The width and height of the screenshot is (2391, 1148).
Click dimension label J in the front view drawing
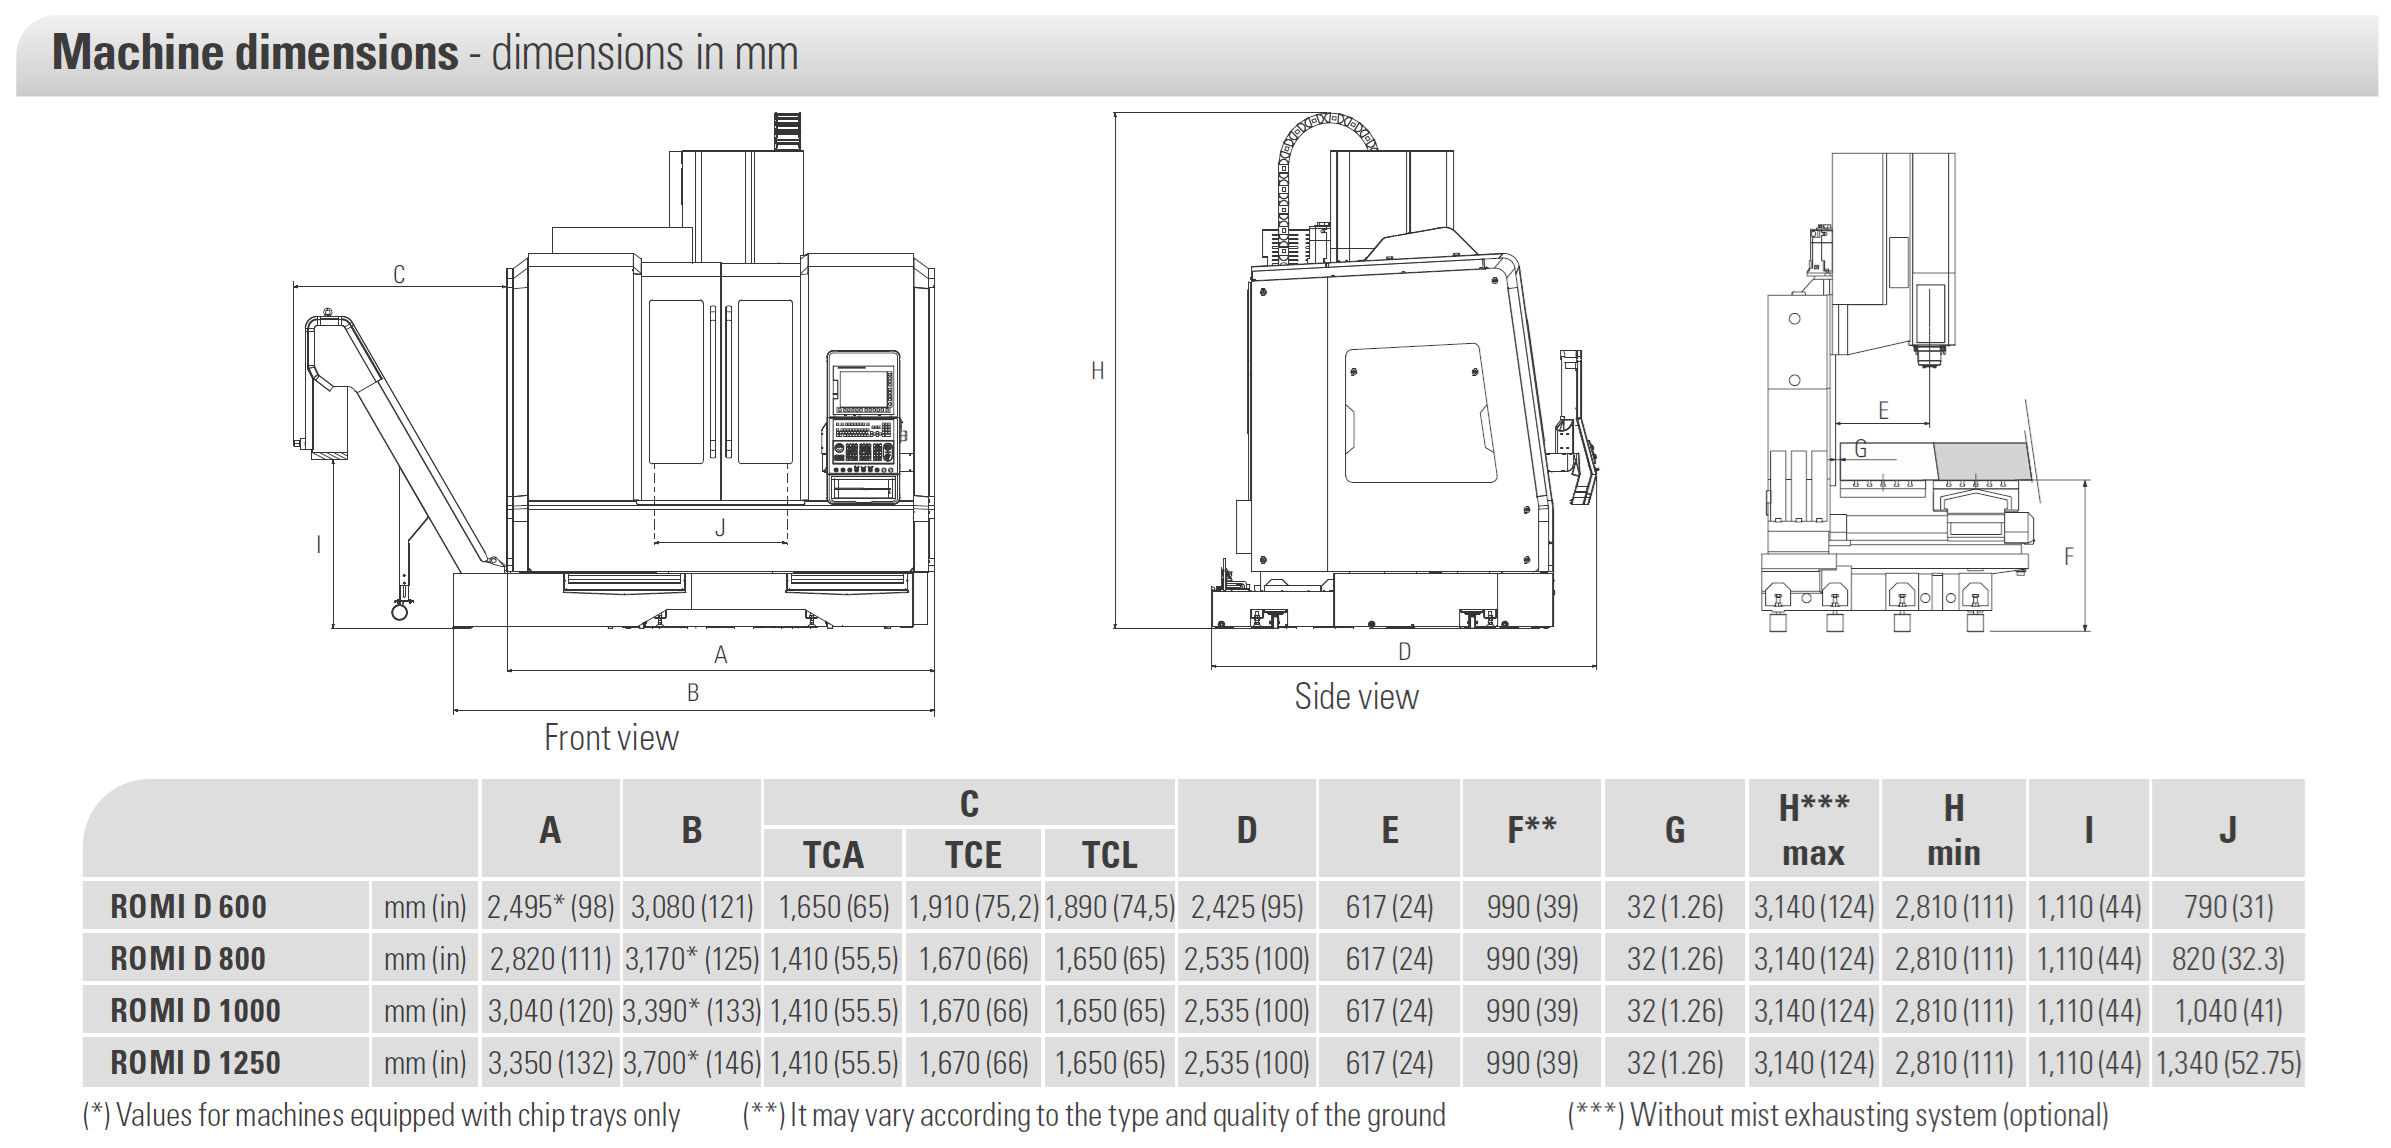pyautogui.click(x=720, y=528)
